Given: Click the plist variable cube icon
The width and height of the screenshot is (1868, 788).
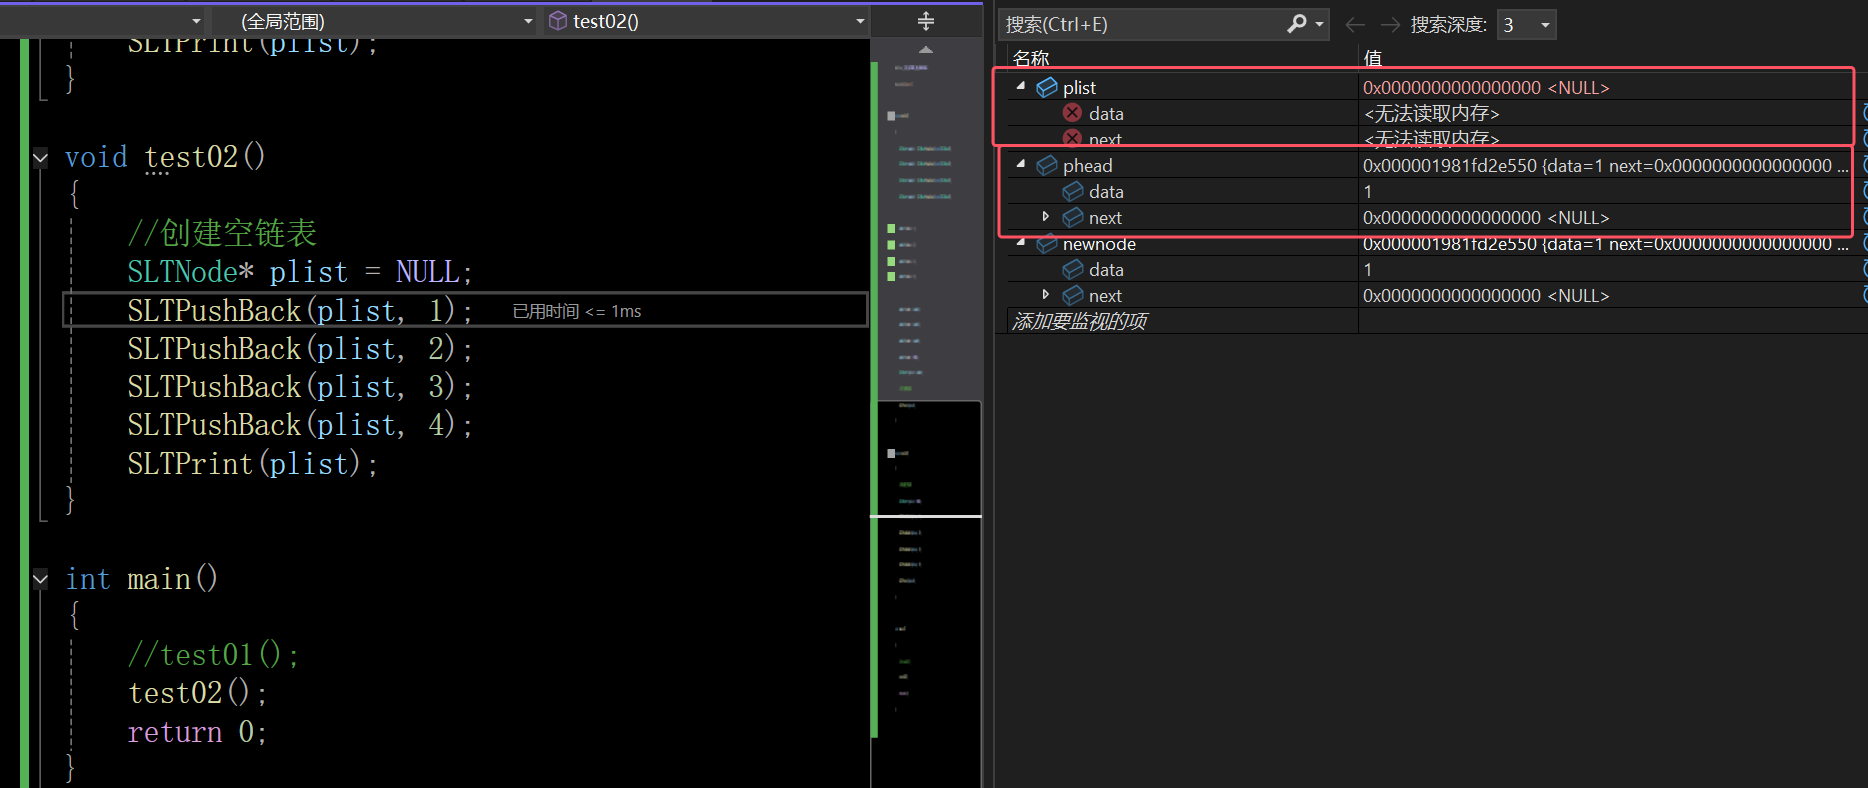Looking at the screenshot, I should tap(1047, 87).
